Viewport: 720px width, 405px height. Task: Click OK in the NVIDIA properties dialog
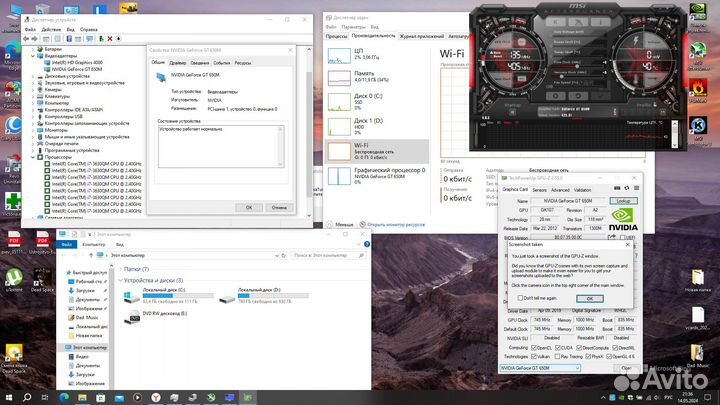pos(249,208)
